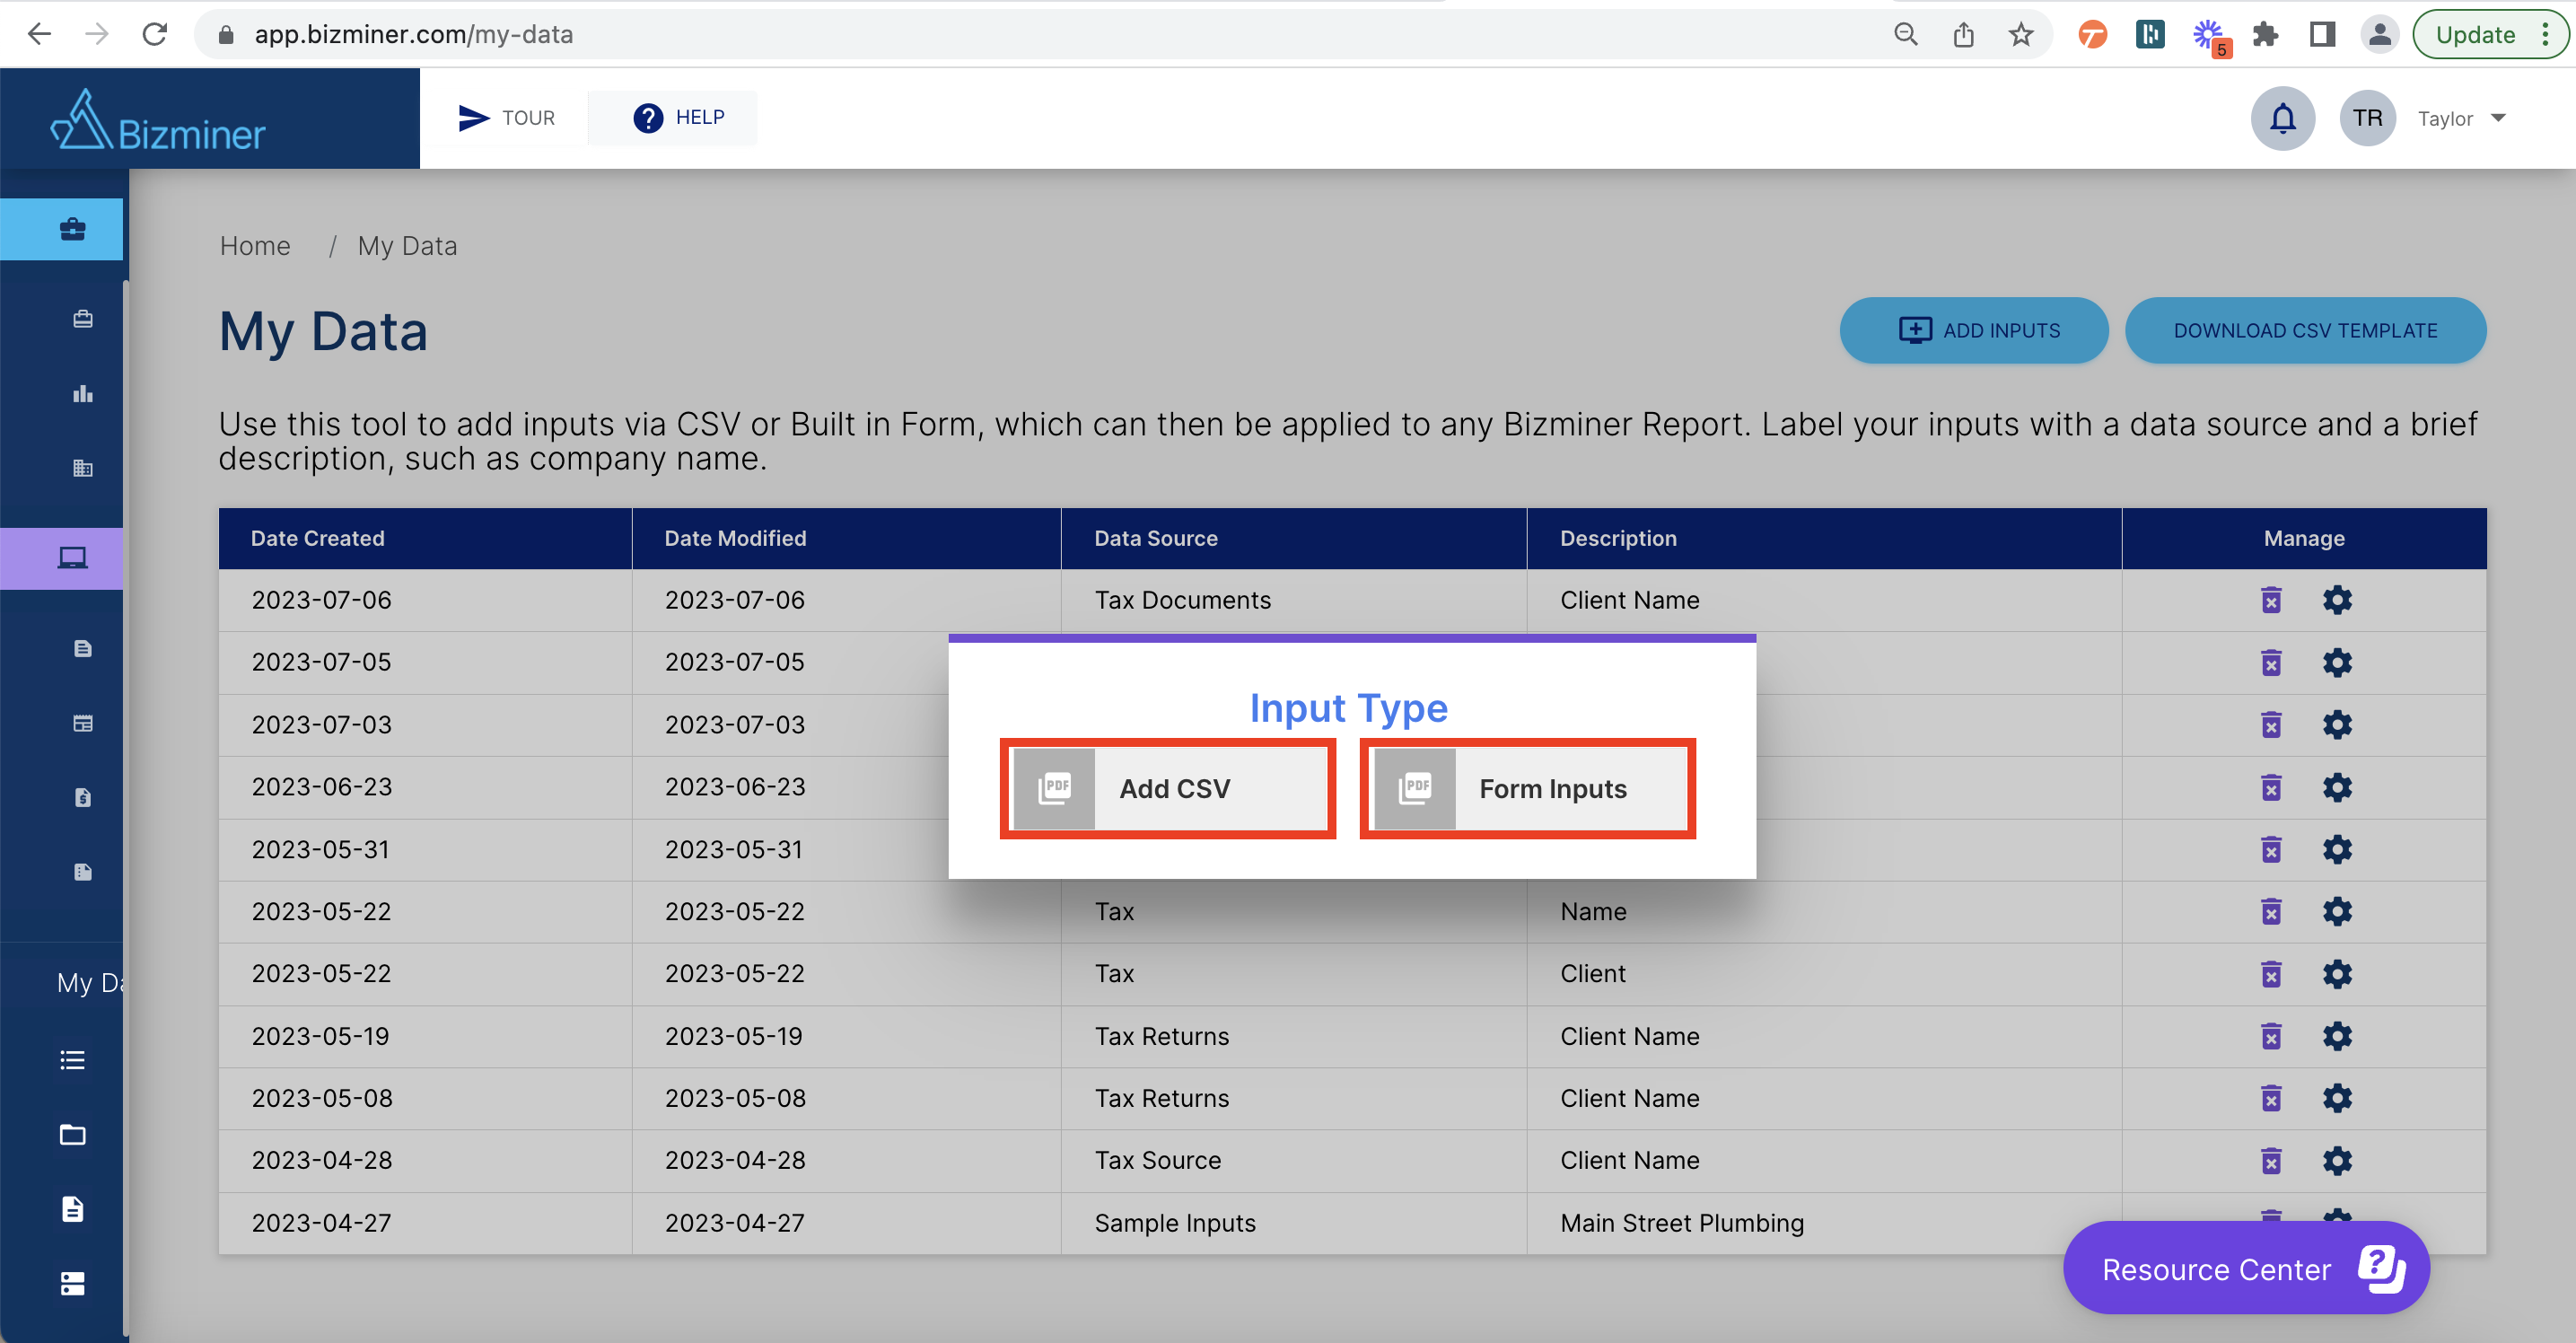The height and width of the screenshot is (1343, 2576).
Task: Open the bar chart sidebar icon
Action: [83, 393]
